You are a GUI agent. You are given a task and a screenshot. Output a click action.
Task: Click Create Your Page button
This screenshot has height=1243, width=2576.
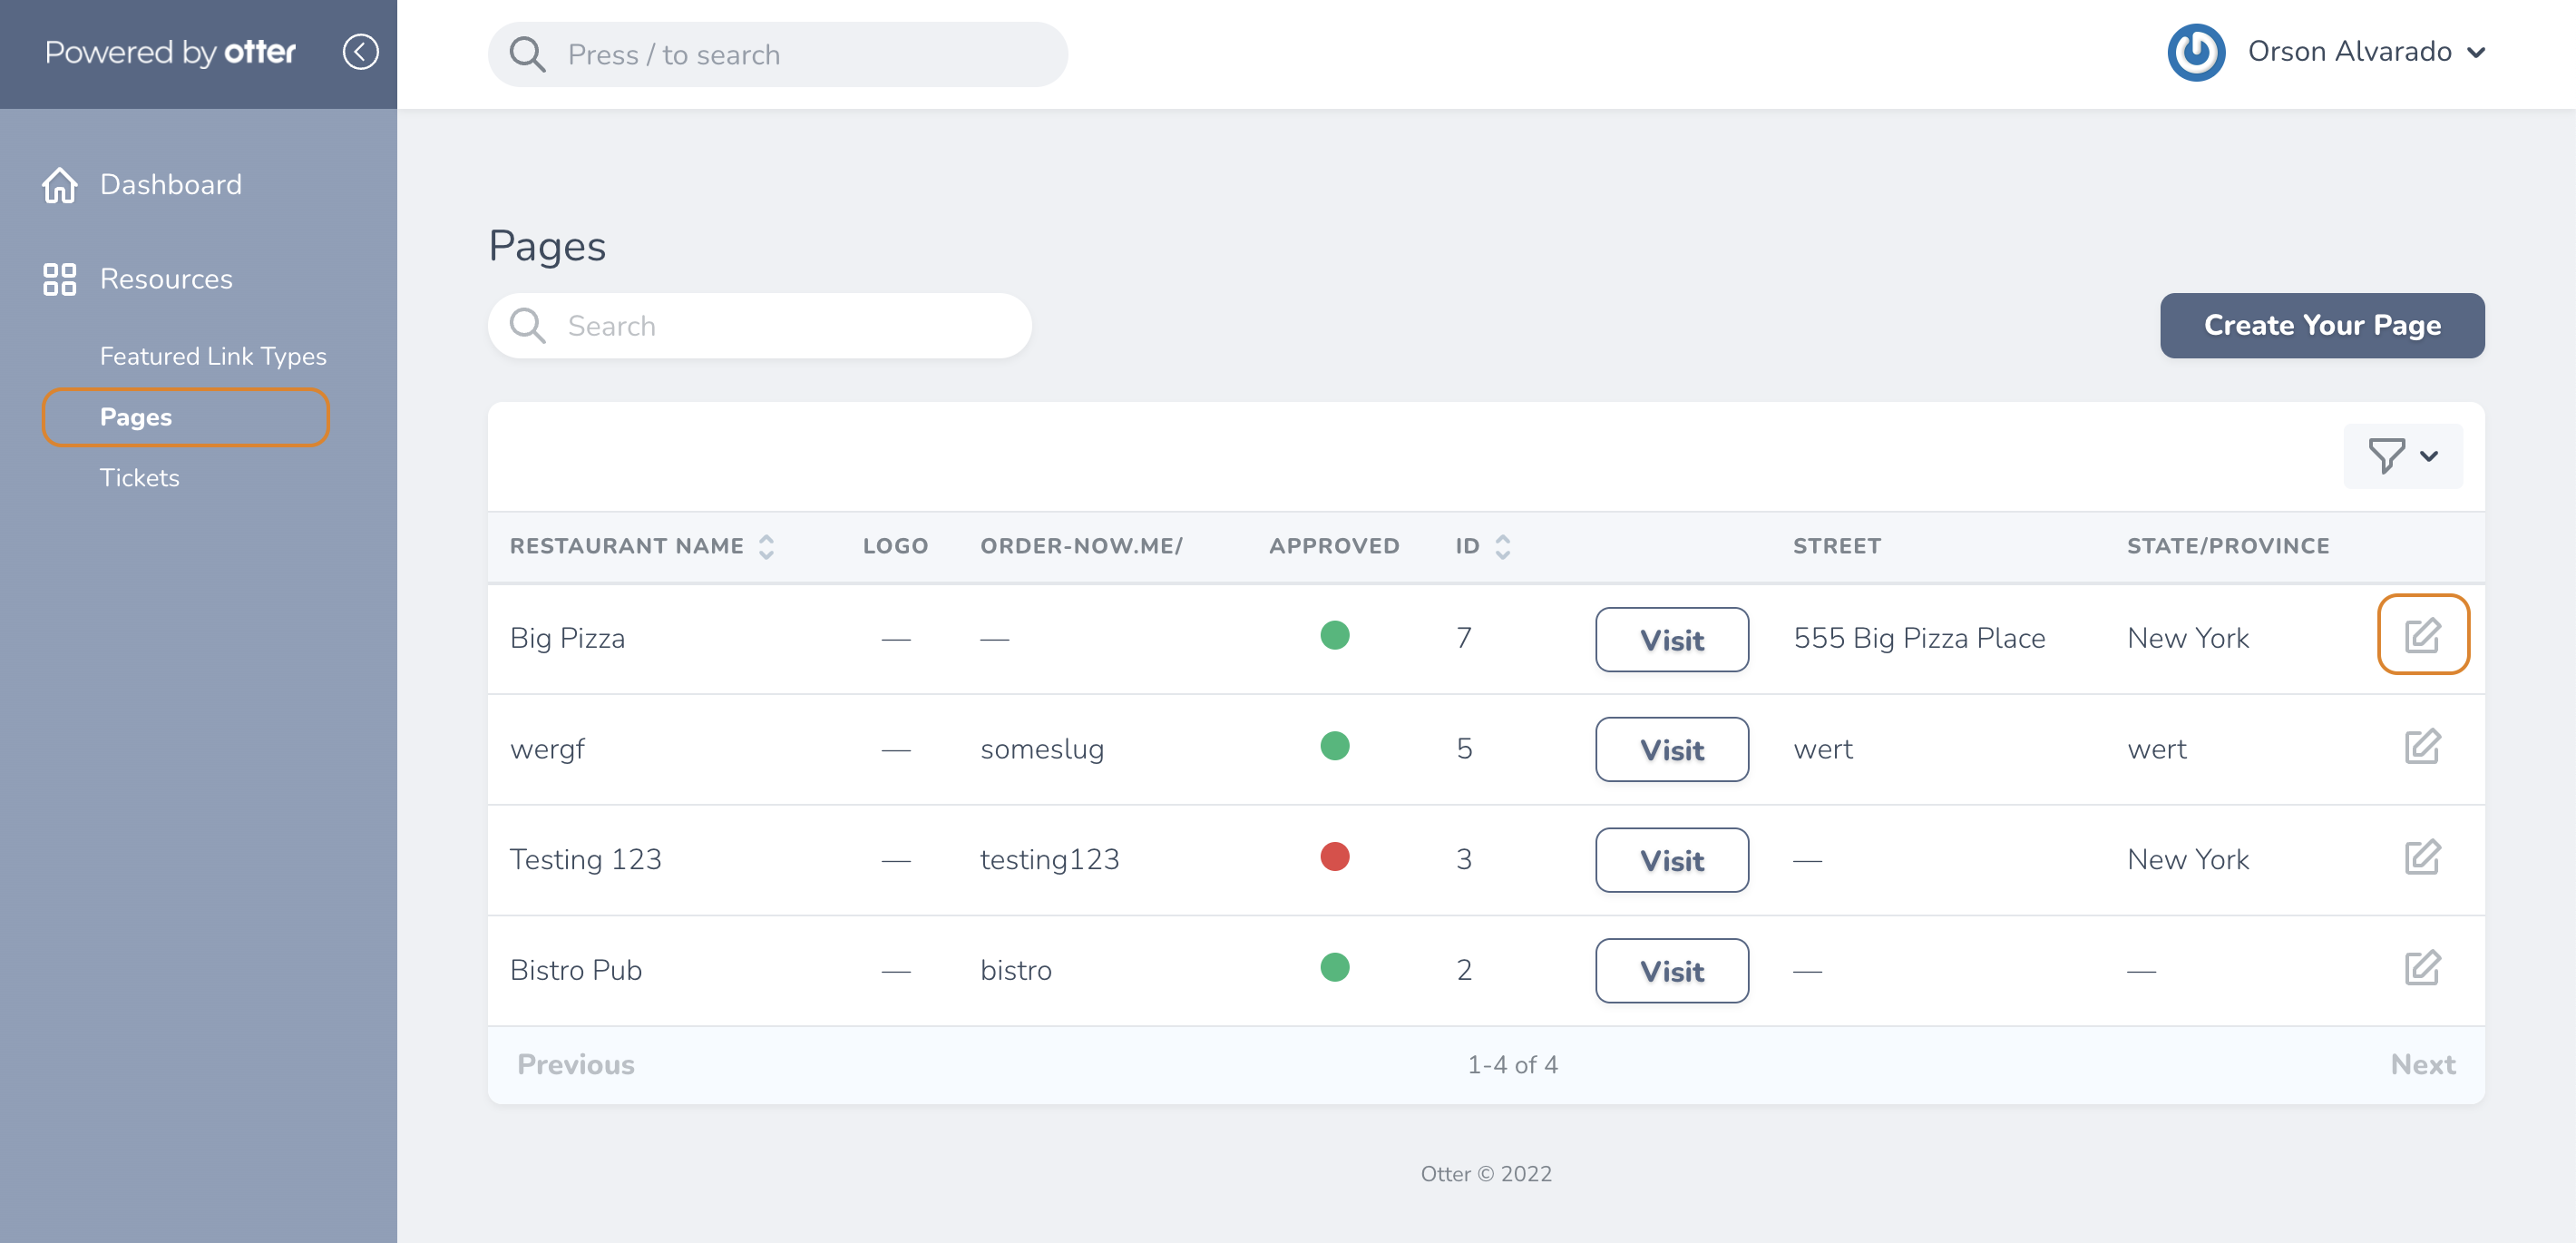coord(2322,325)
